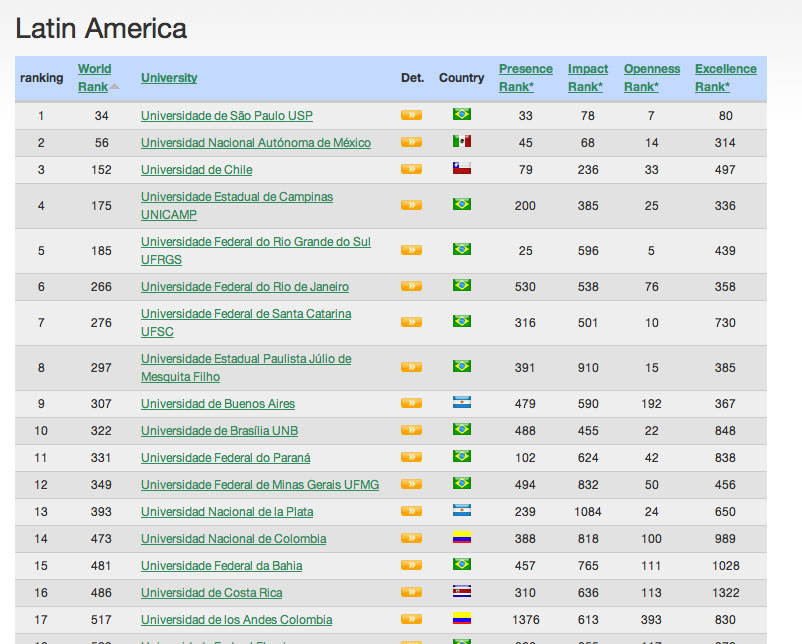Open details icon for Universidade Estadual Paulista row

(x=411, y=367)
